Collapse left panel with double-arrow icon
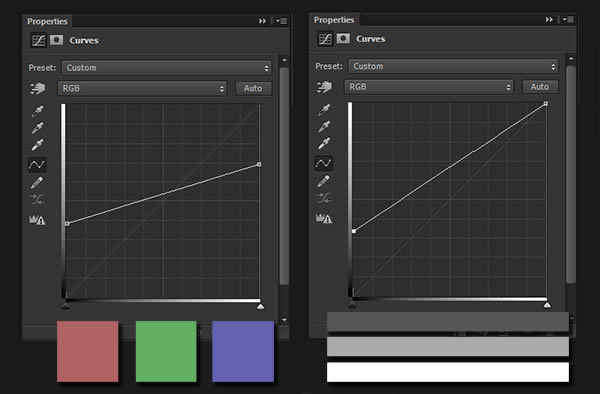The image size is (600, 394). pyautogui.click(x=262, y=21)
